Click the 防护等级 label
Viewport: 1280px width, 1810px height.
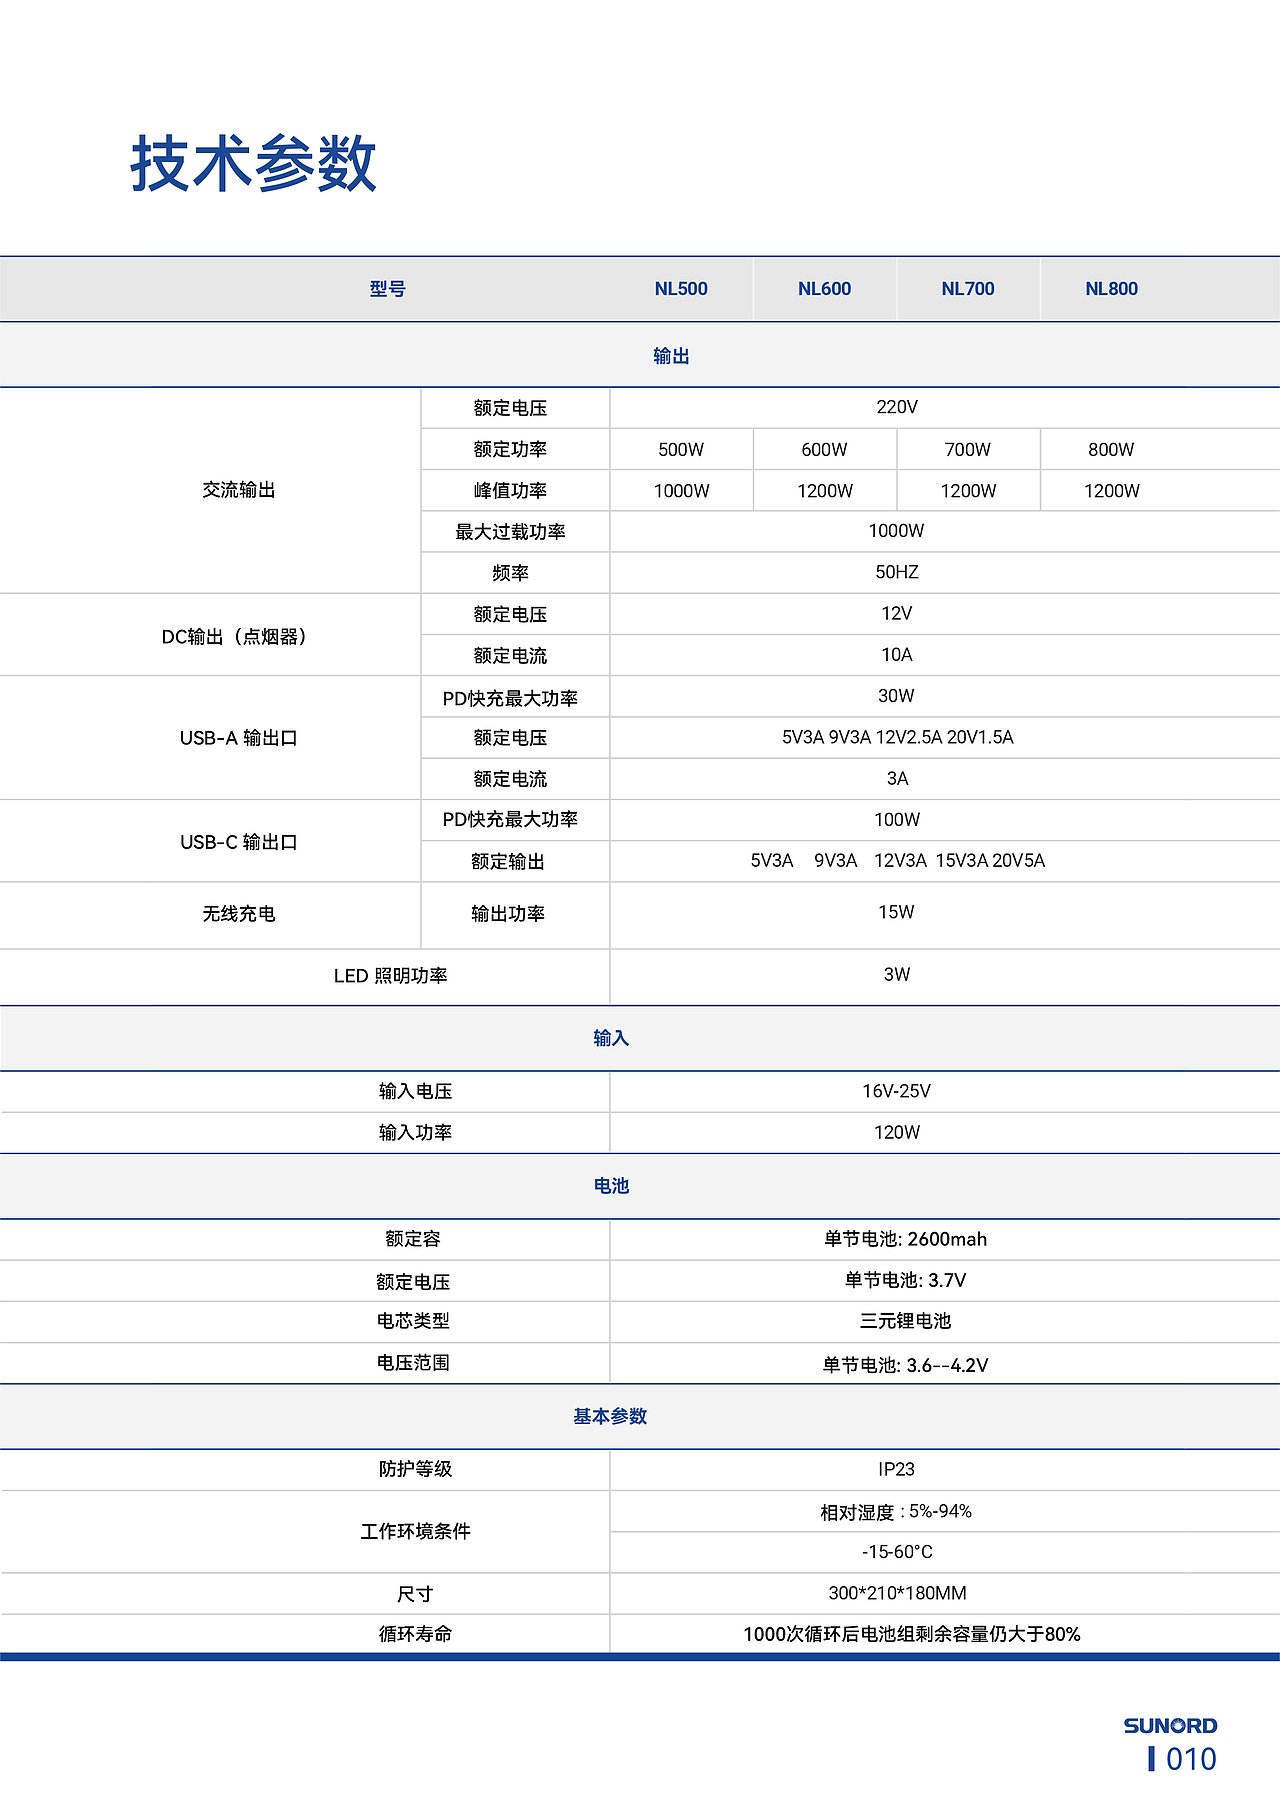click(415, 1469)
